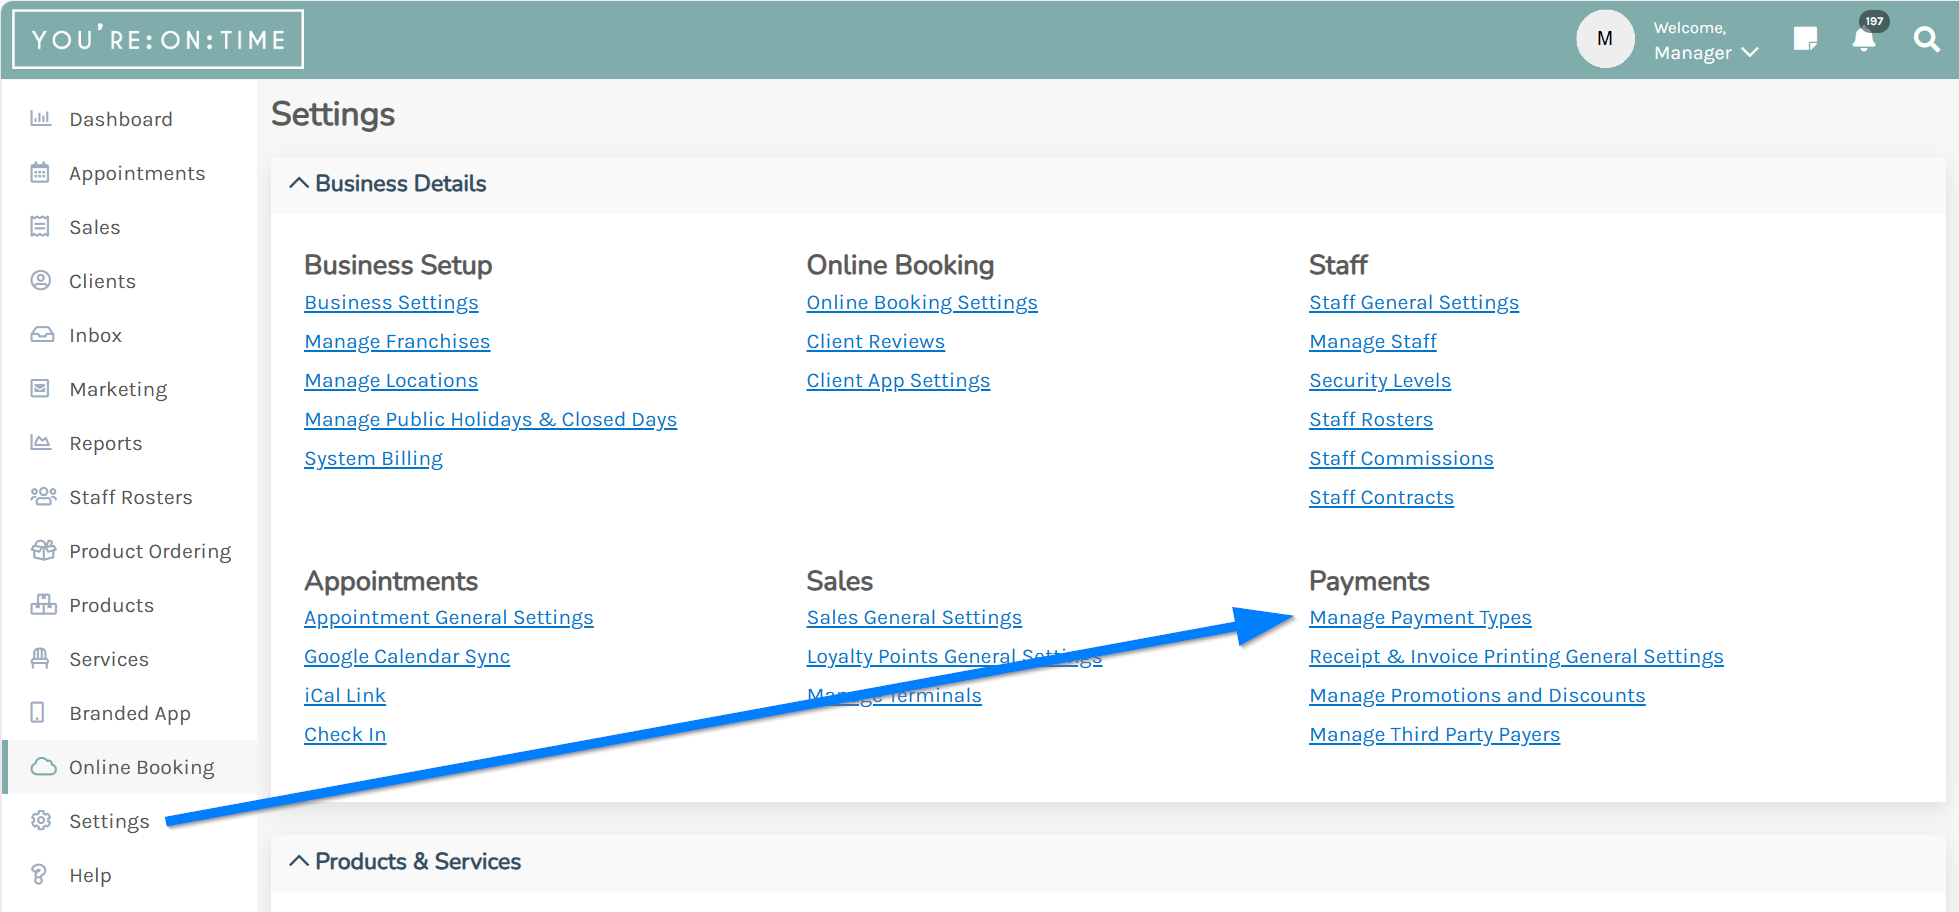This screenshot has height=912, width=1959.
Task: Click the Appointments calendar icon
Action: pos(40,172)
